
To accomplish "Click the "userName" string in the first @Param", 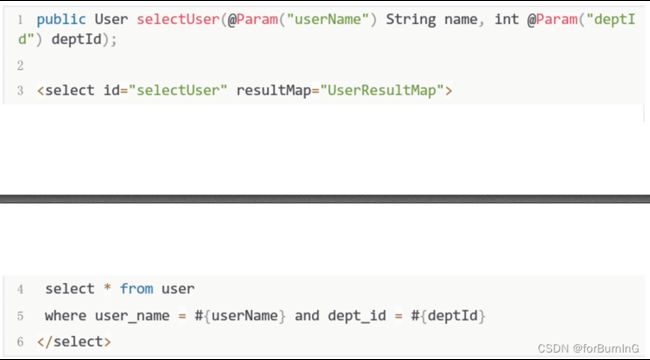I will pos(327,19).
